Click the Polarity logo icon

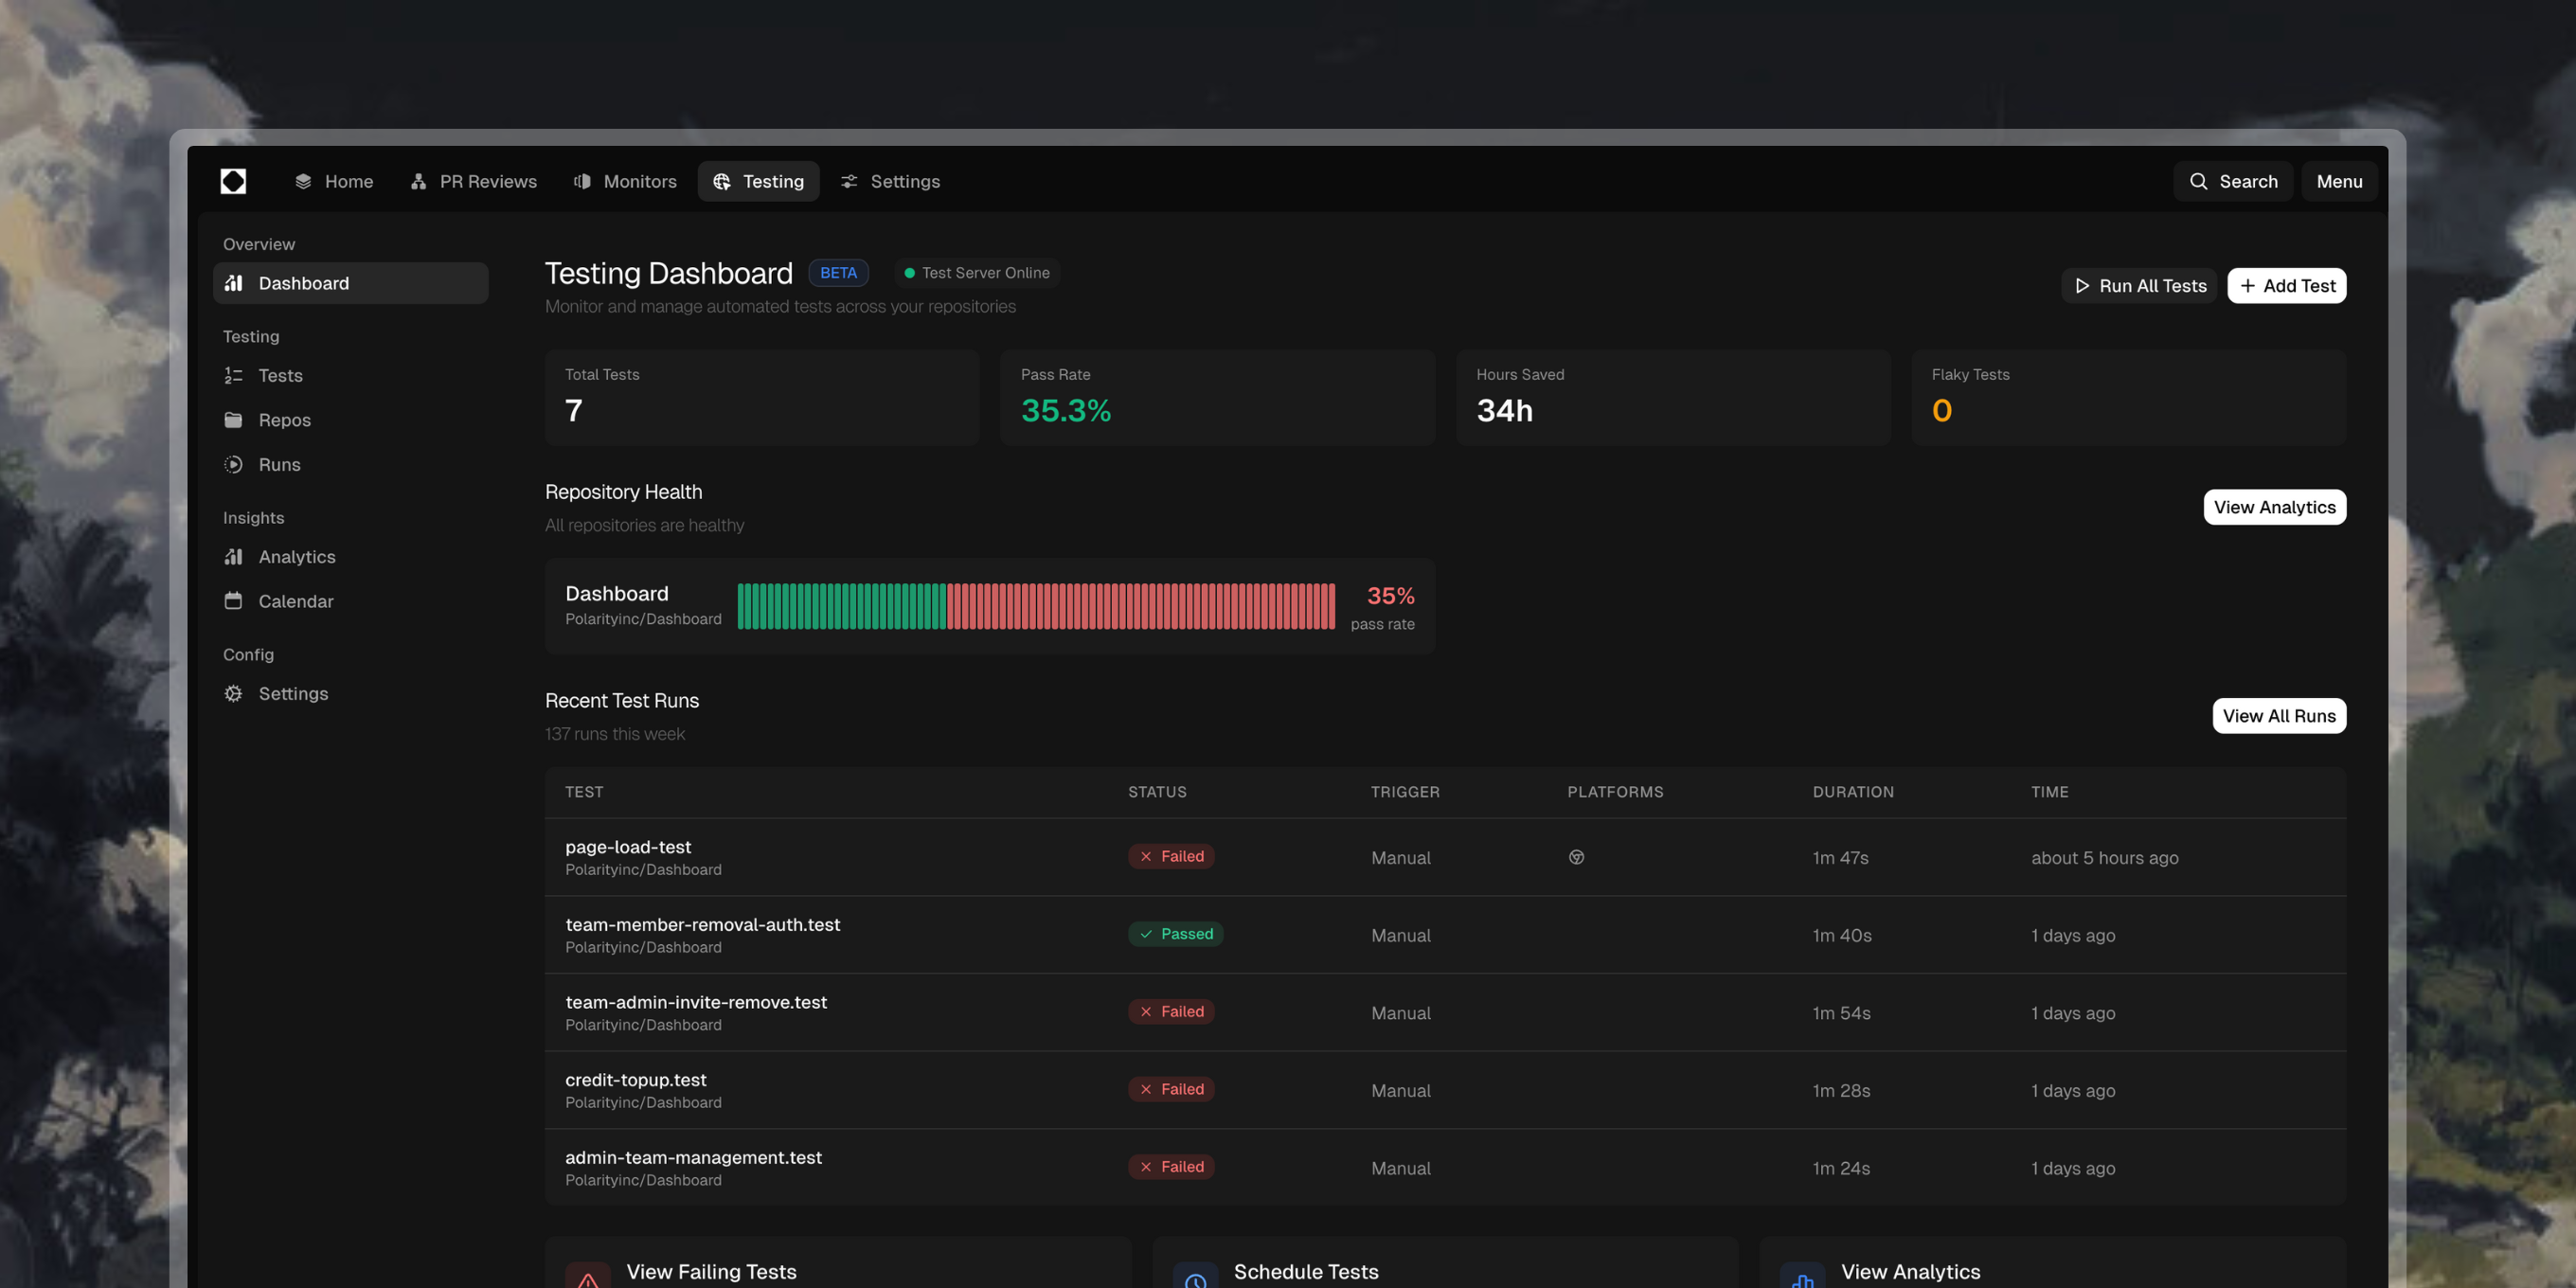coord(233,181)
